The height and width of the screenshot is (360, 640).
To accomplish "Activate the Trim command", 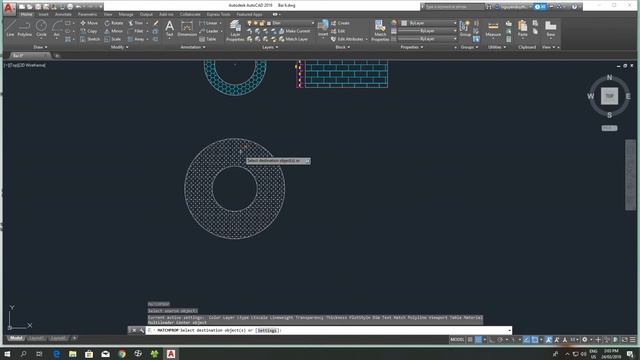I will (x=136, y=23).
